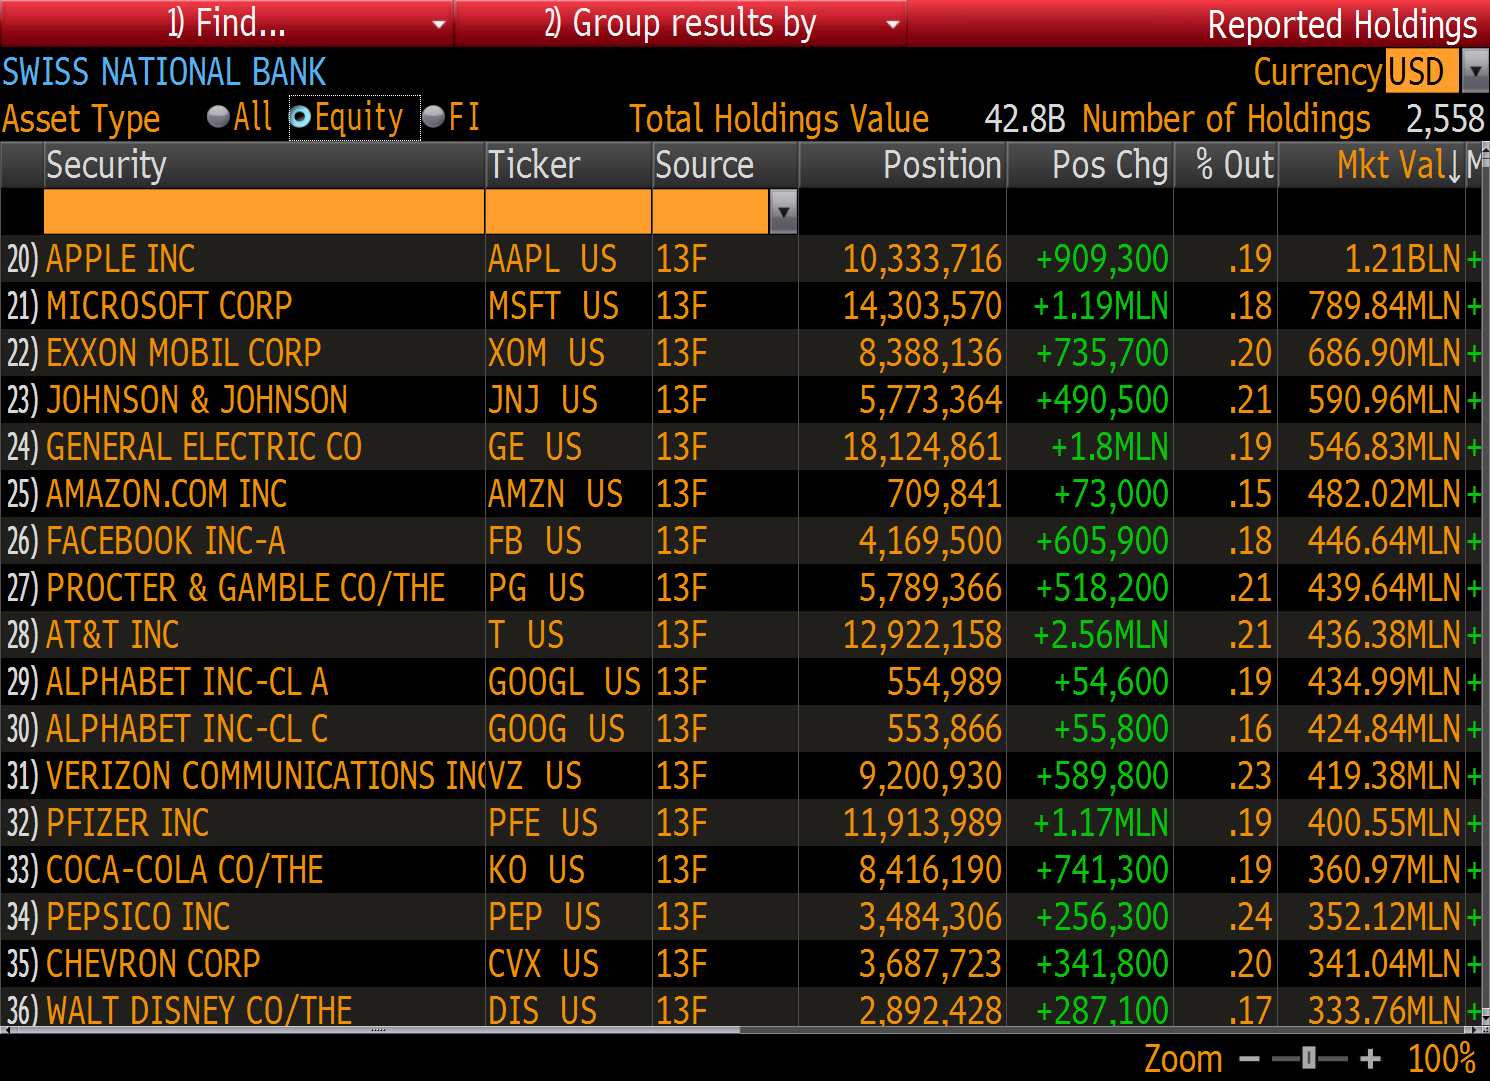Sort by the Source column header
The height and width of the screenshot is (1081, 1490).
coord(725,165)
